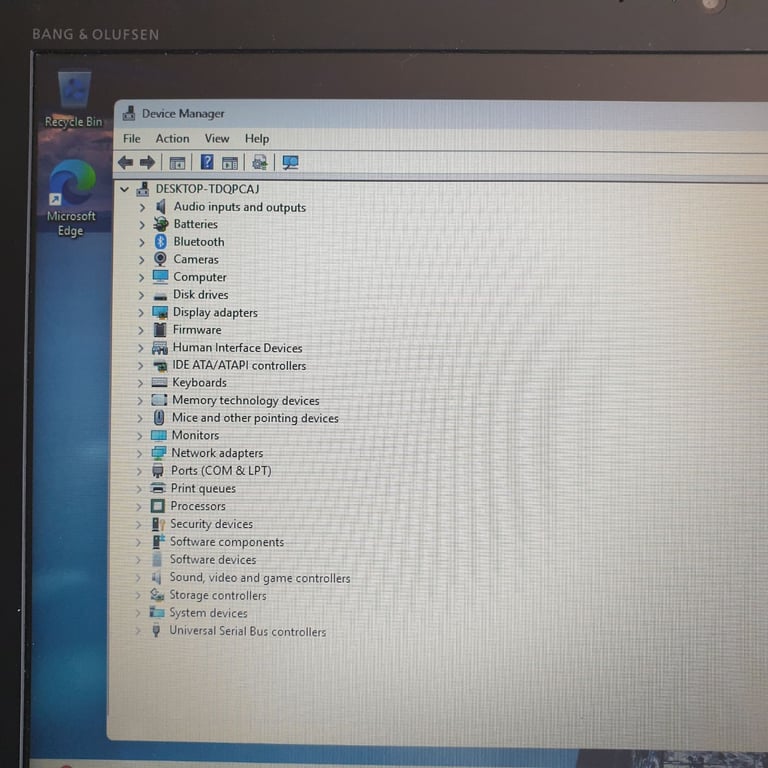Click the square Processors icon
This screenshot has height=768, width=768.
tap(158, 506)
